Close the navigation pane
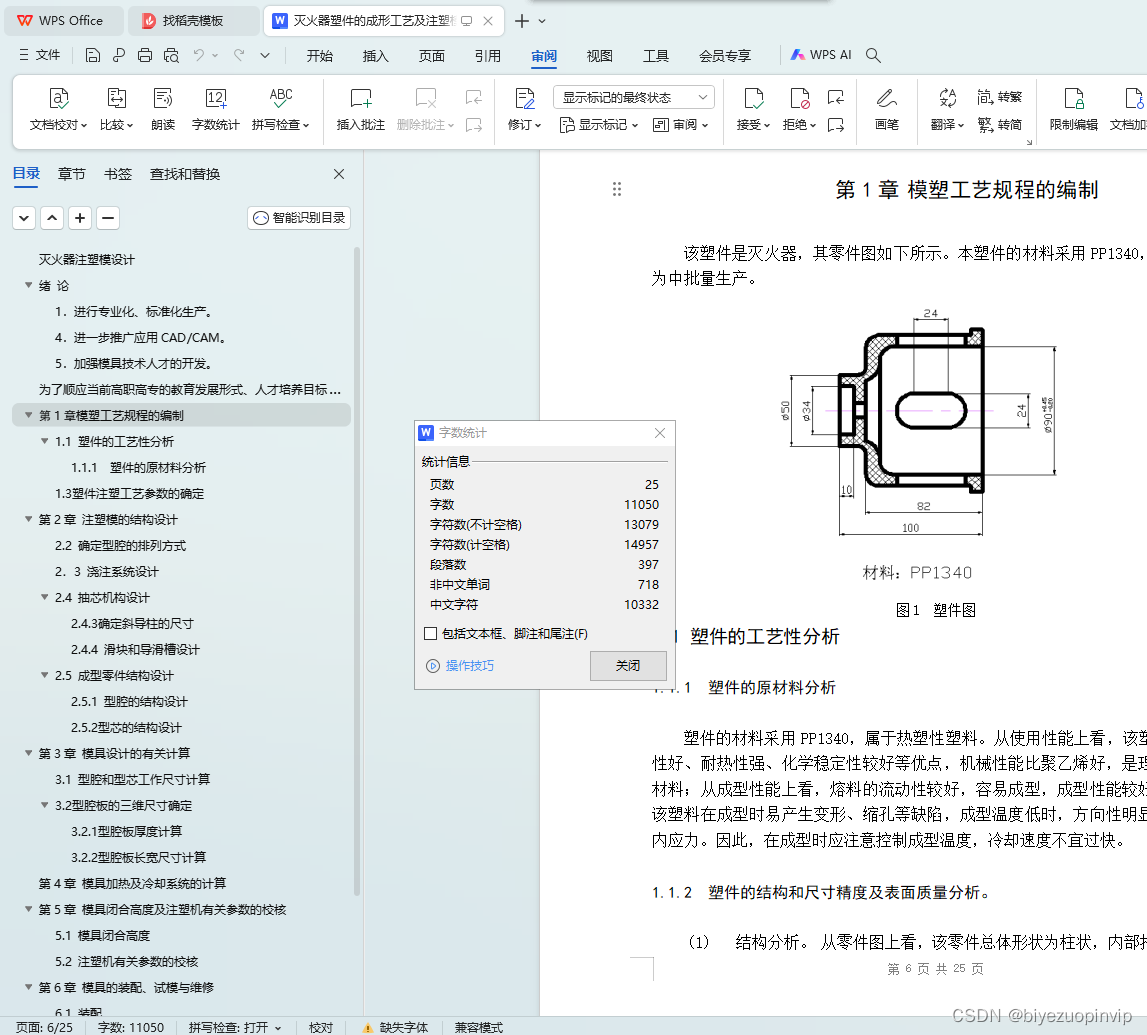The image size is (1147, 1035). (339, 174)
